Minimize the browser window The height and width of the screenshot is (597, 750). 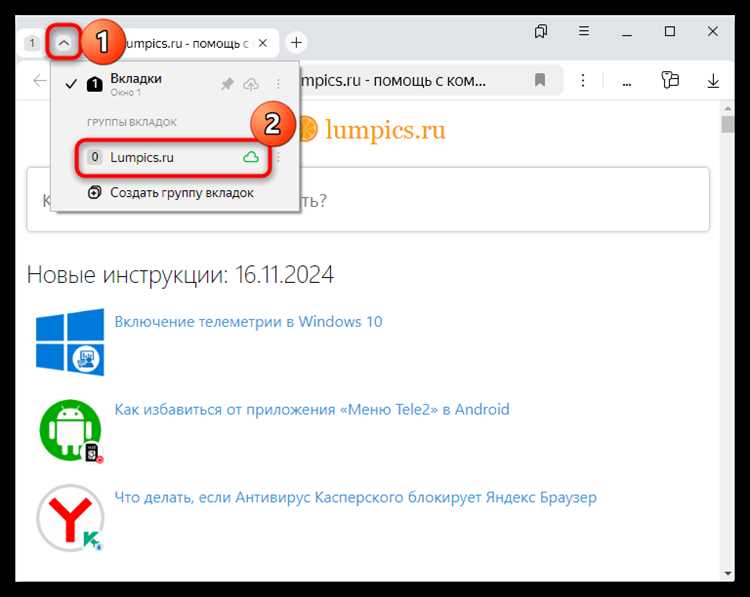[x=627, y=32]
